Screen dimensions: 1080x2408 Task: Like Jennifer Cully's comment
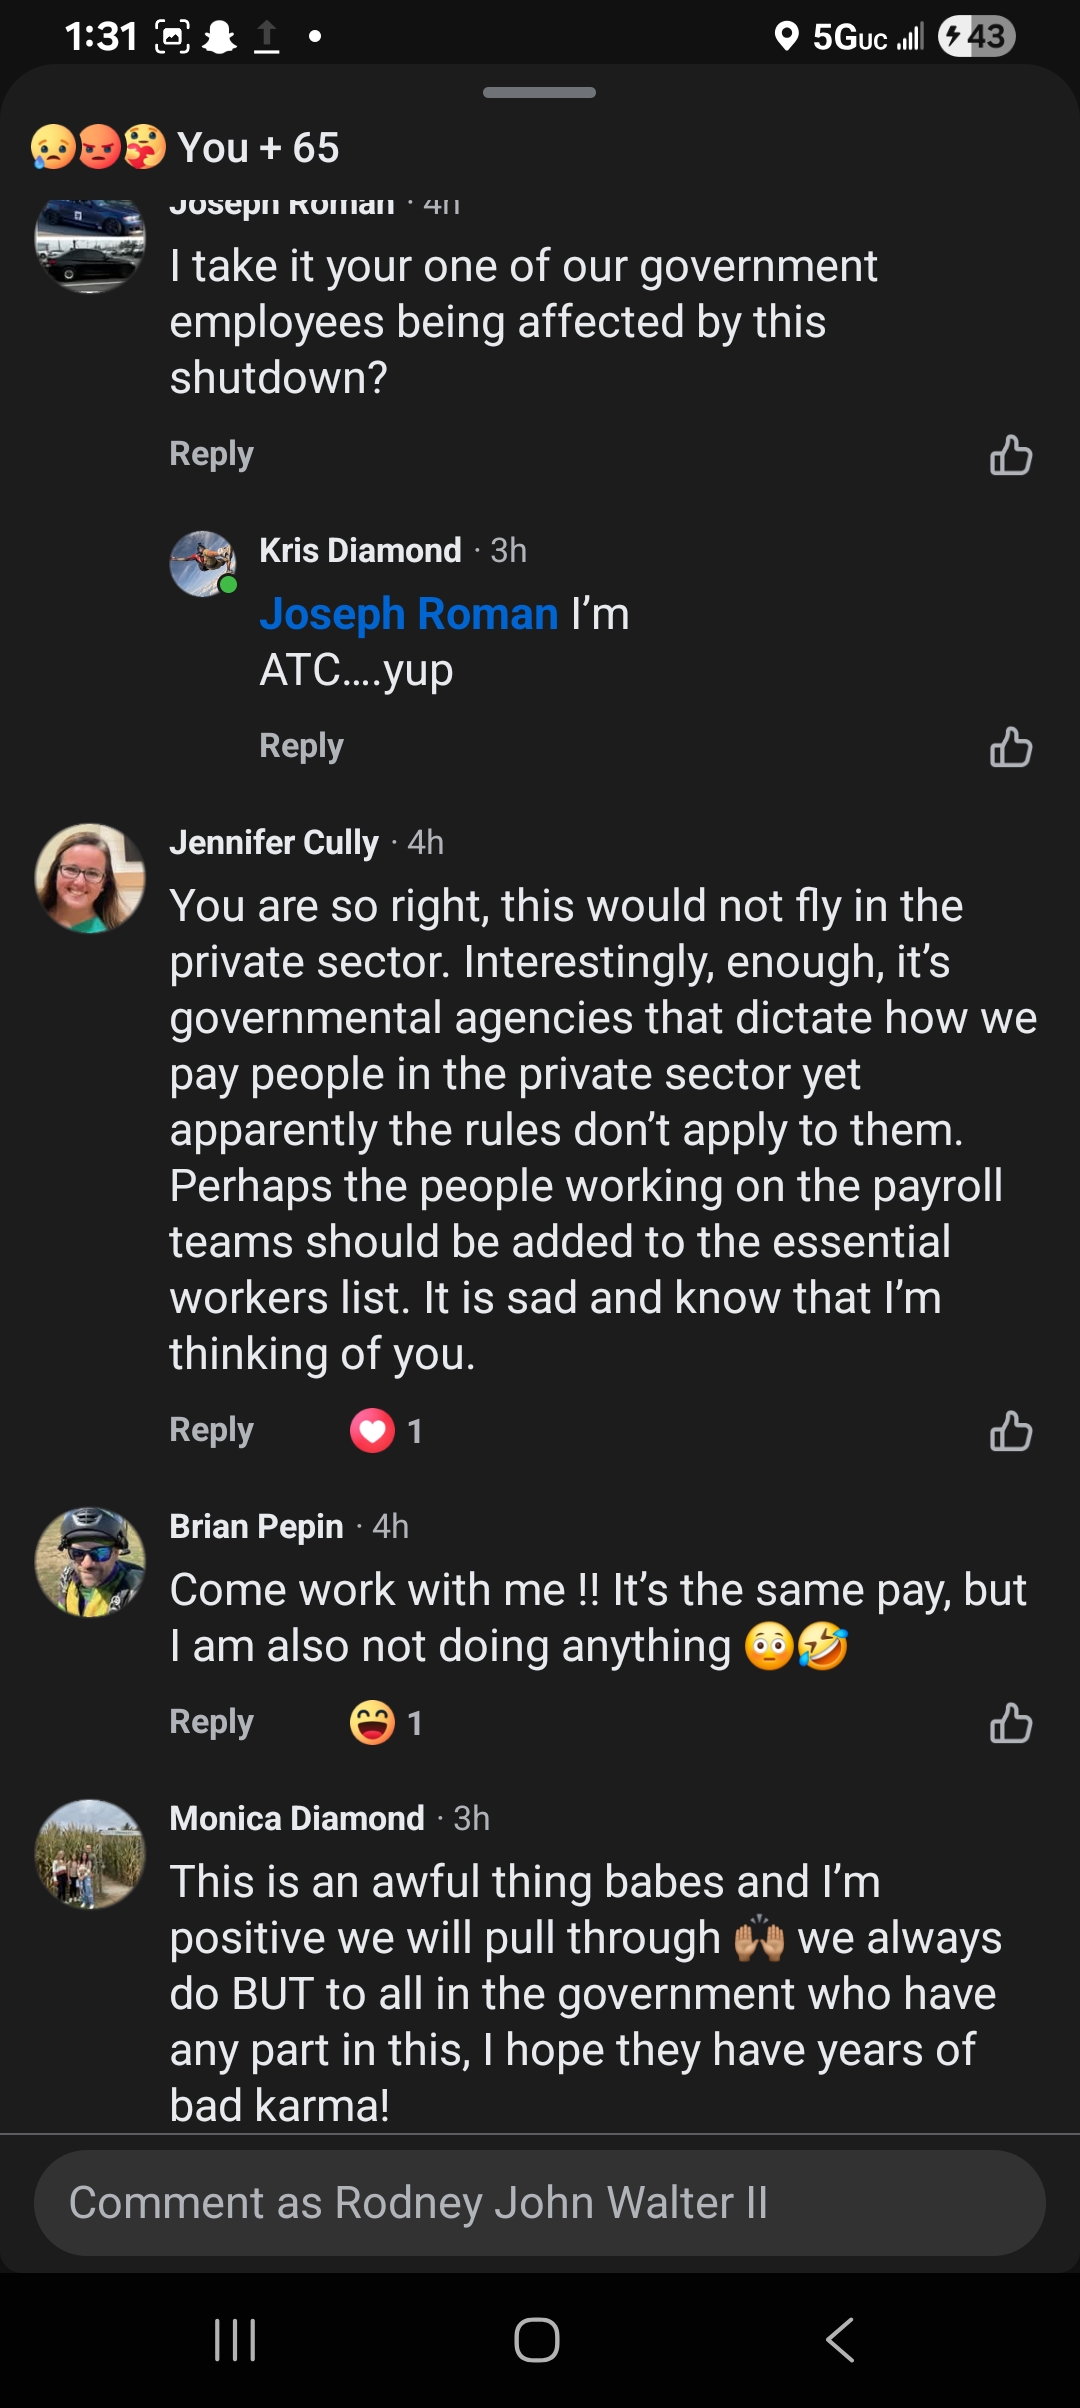pyautogui.click(x=1010, y=1431)
